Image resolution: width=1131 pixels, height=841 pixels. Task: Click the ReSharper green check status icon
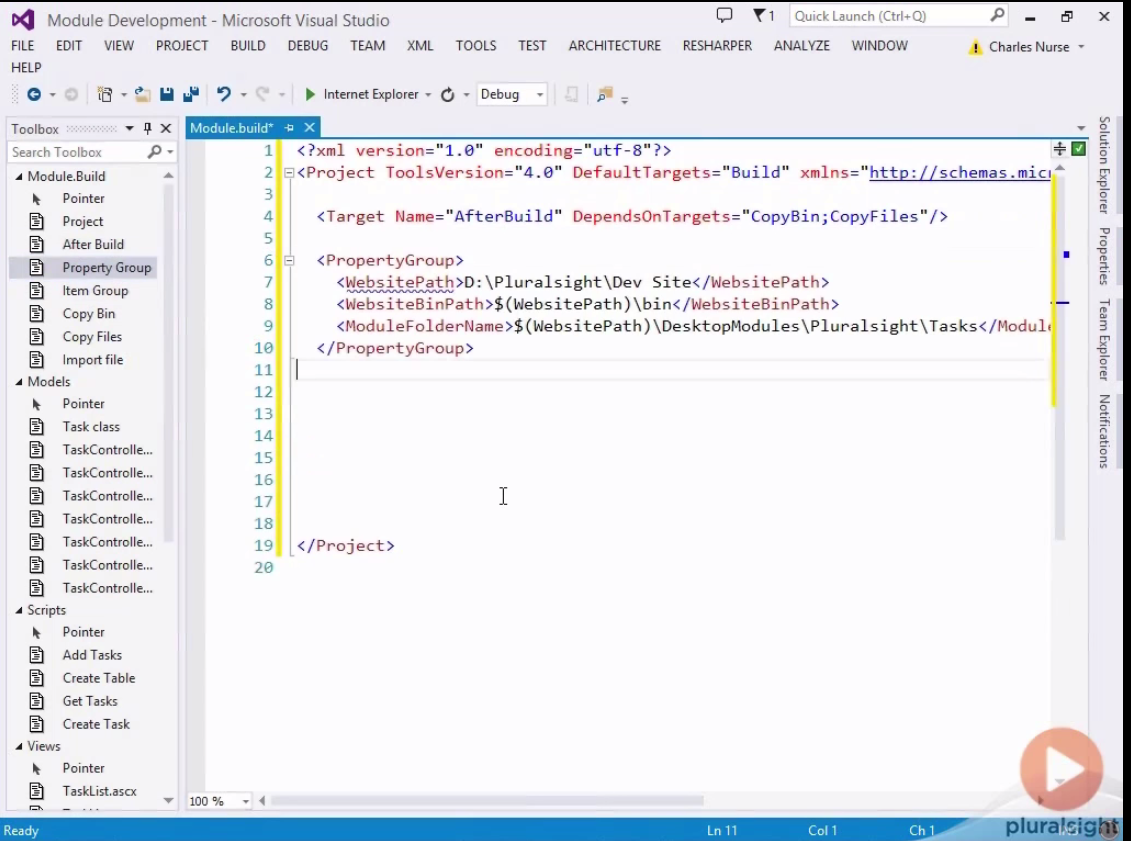tap(1078, 149)
